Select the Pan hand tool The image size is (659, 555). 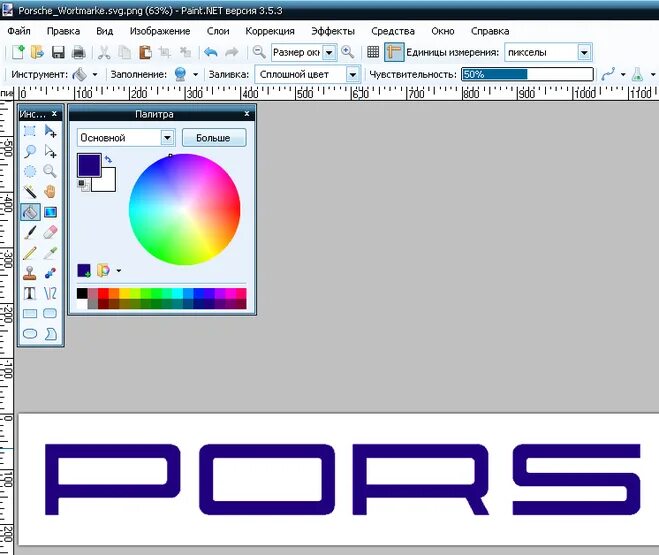pyautogui.click(x=50, y=192)
